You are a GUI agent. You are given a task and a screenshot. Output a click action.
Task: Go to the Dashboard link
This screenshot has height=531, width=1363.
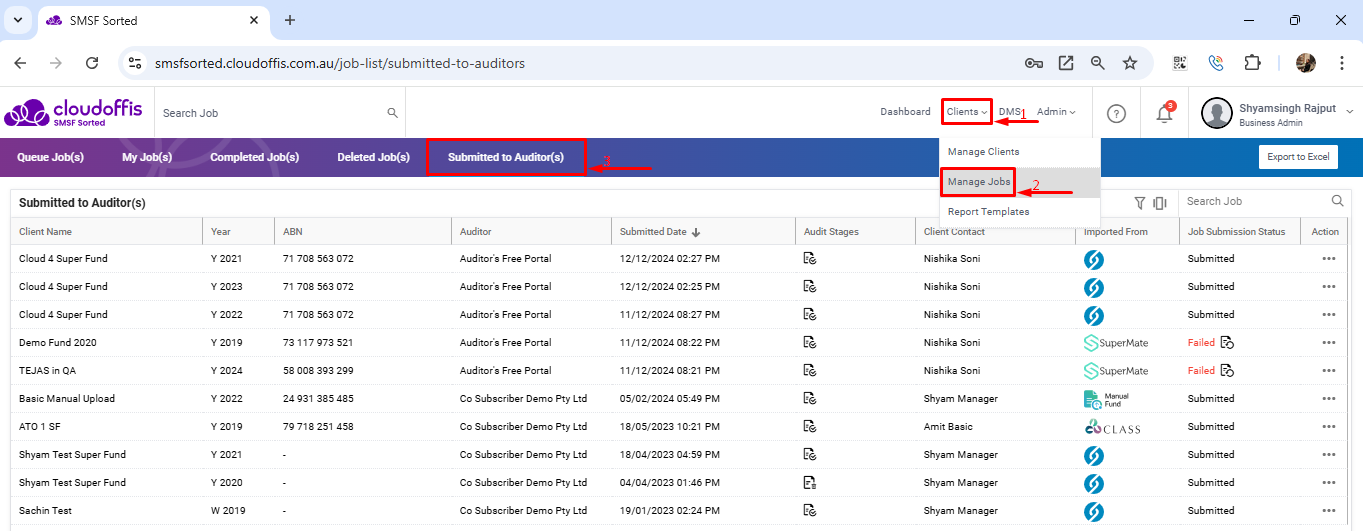point(905,112)
